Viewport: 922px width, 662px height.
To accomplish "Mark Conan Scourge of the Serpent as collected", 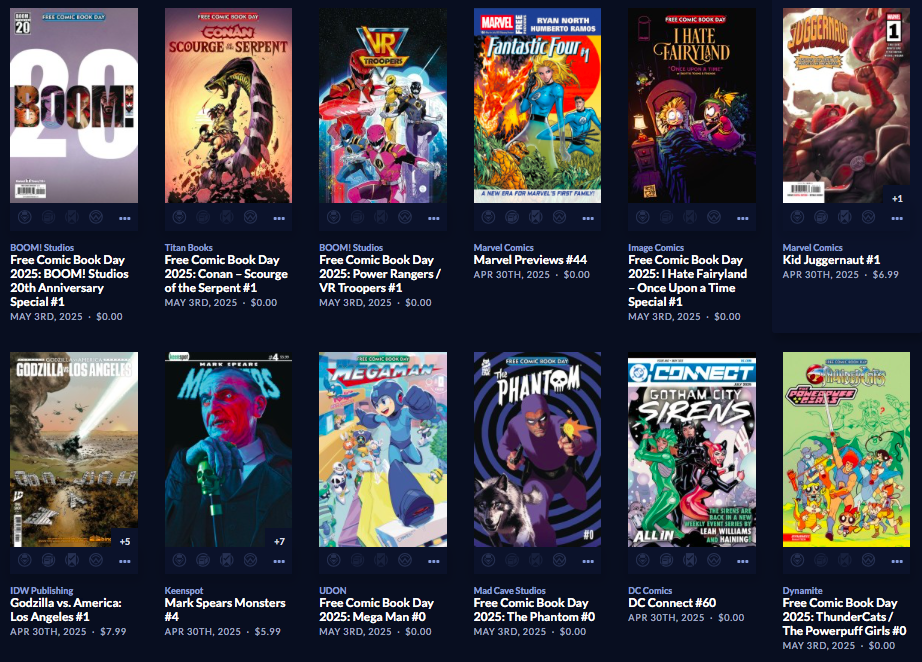I will pyautogui.click(x=203, y=218).
